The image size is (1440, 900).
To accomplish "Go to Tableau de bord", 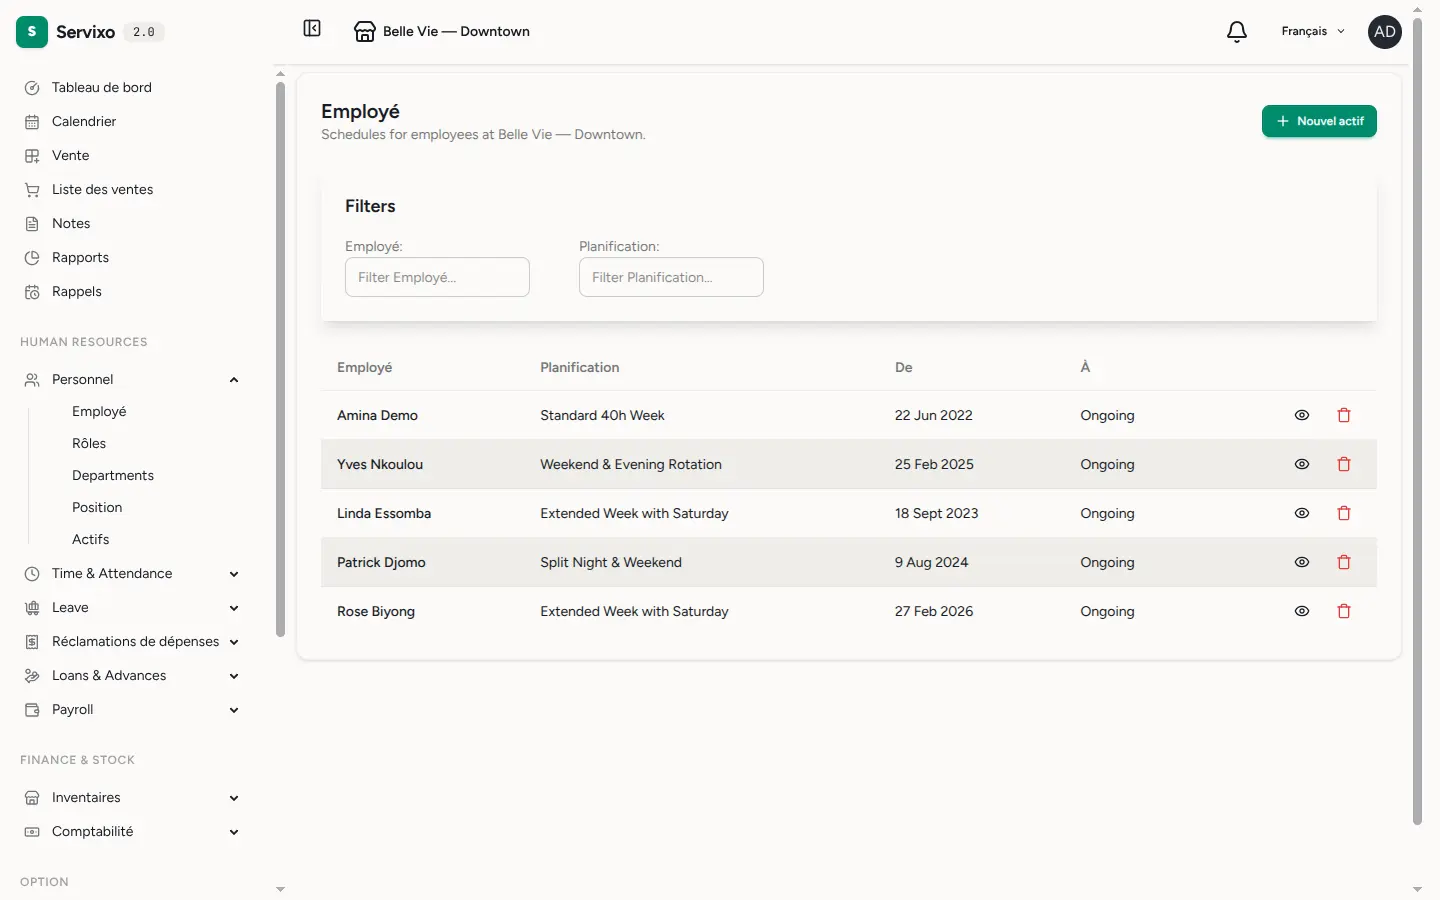I will point(102,88).
